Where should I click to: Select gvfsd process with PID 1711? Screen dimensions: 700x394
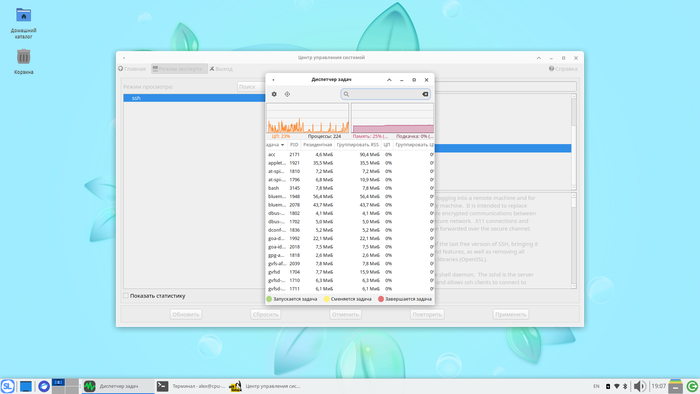[350, 289]
